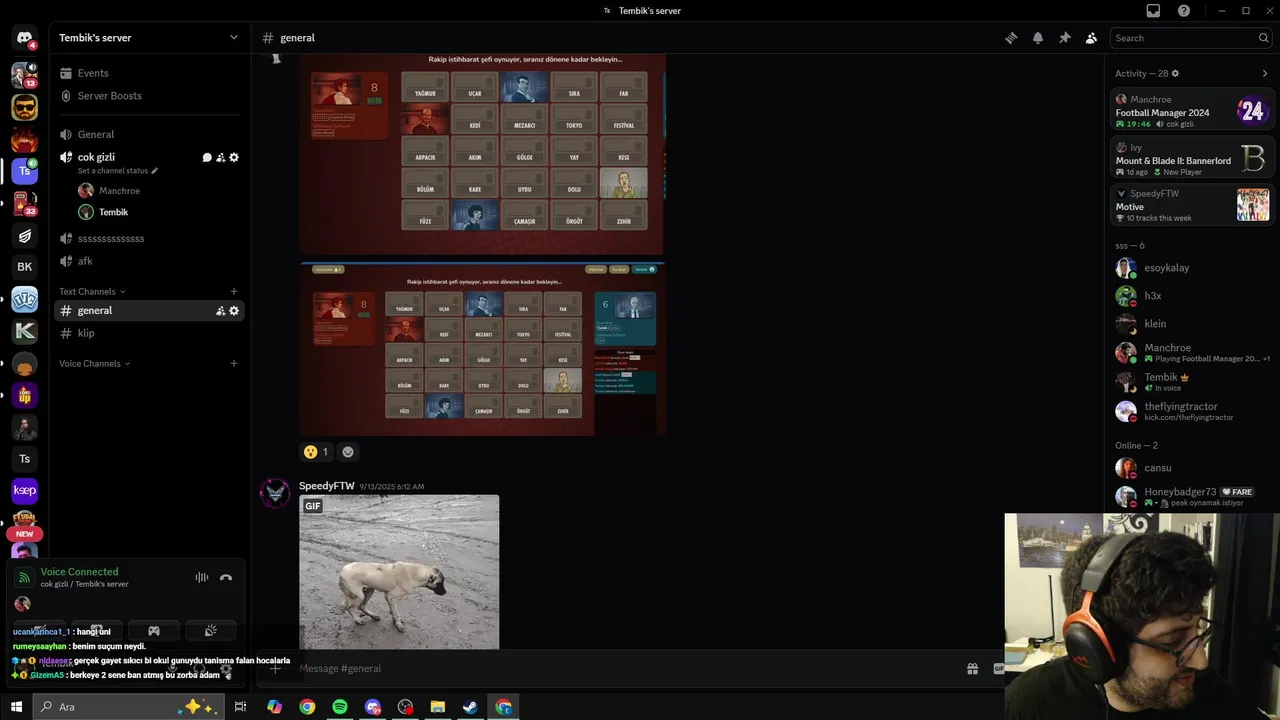Click search magnifier icon in Discord search
This screenshot has height=720, width=1280.
(1263, 38)
